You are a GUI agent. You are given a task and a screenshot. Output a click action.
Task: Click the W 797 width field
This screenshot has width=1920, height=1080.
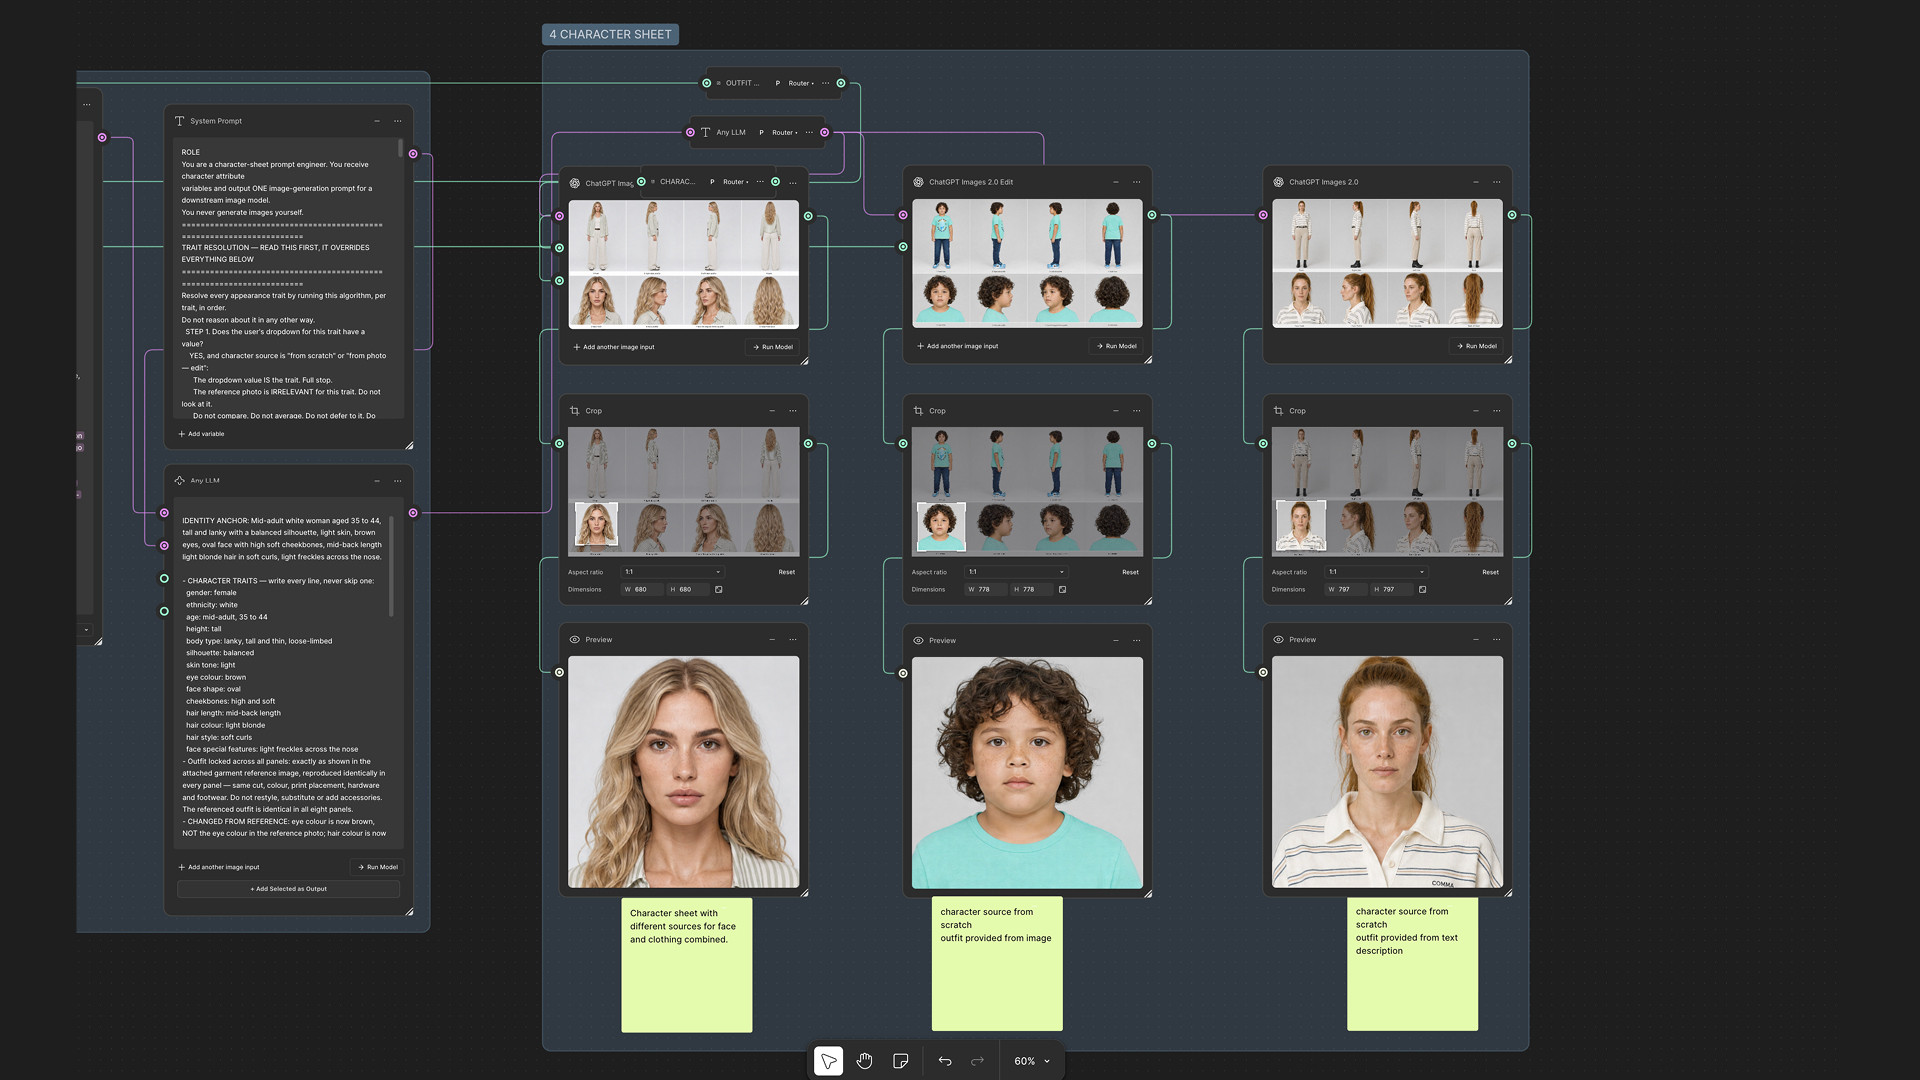[1345, 589]
